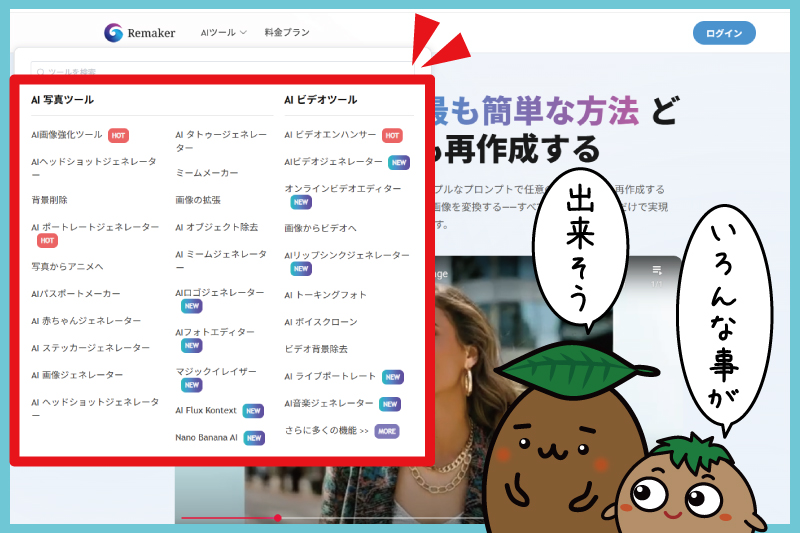Click the NEW badge beside AIビデオジェネレーター

tap(399, 162)
